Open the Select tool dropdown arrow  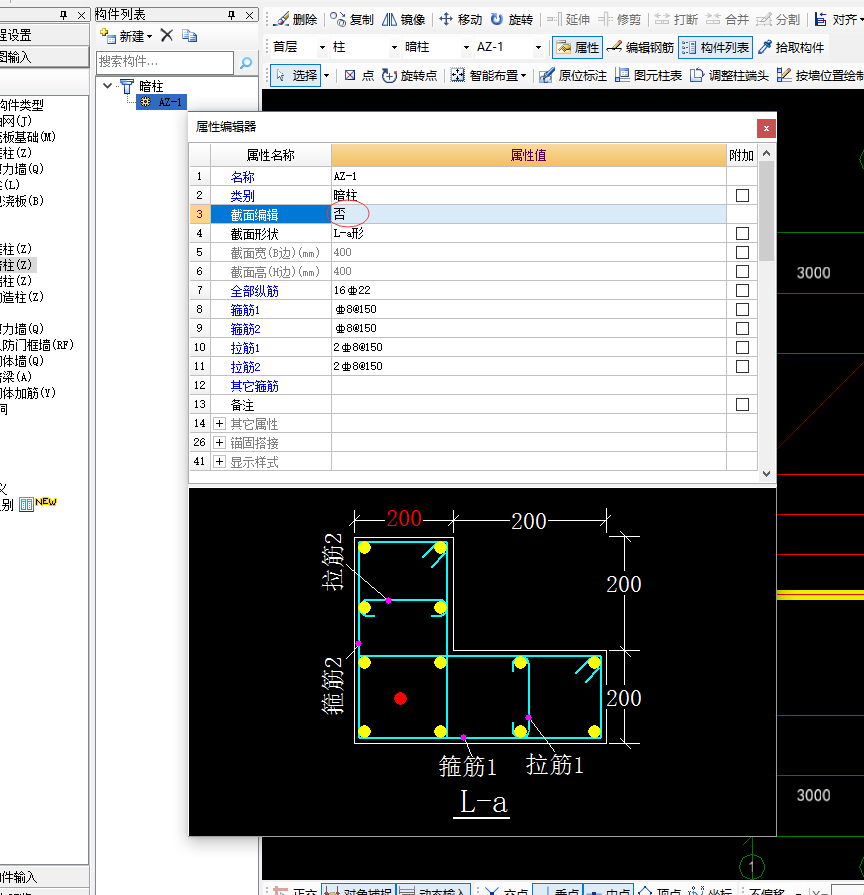326,75
